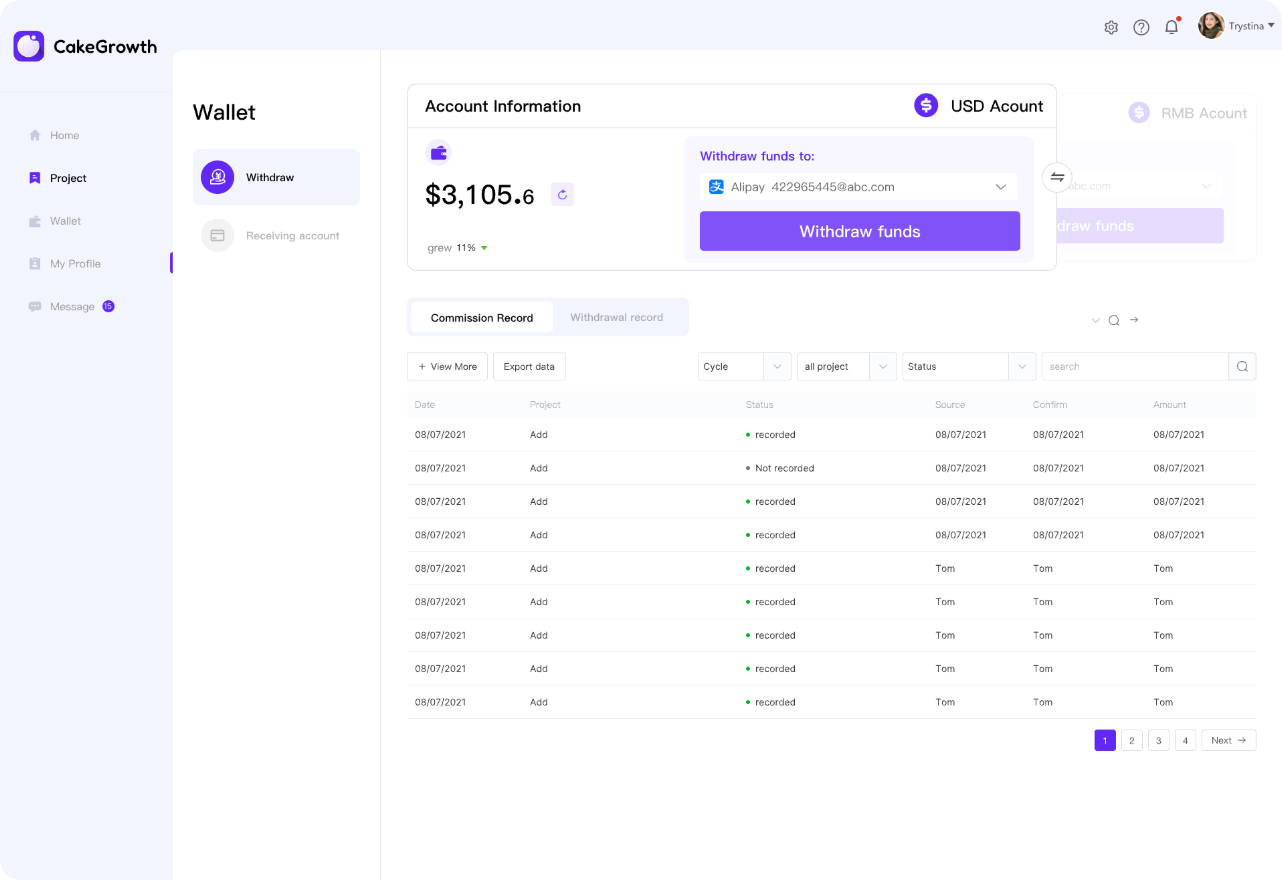1282x880 pixels.
Task: Click the small arrow icon above the table
Action: (1134, 320)
